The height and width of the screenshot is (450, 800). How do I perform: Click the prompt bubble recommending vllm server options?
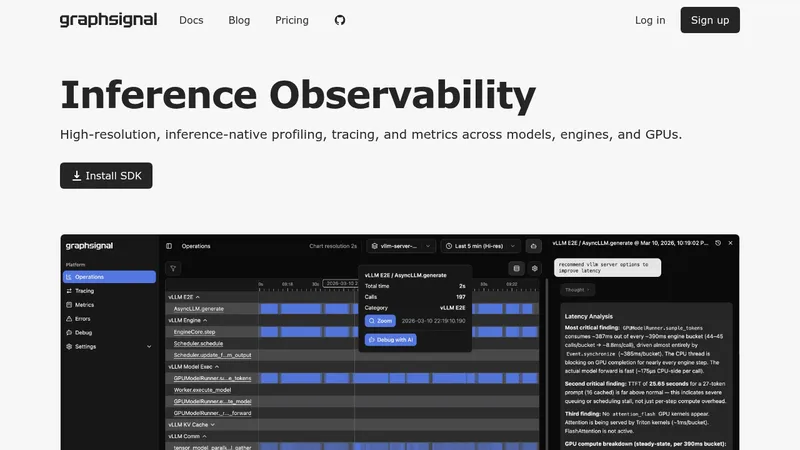pyautogui.click(x=608, y=267)
